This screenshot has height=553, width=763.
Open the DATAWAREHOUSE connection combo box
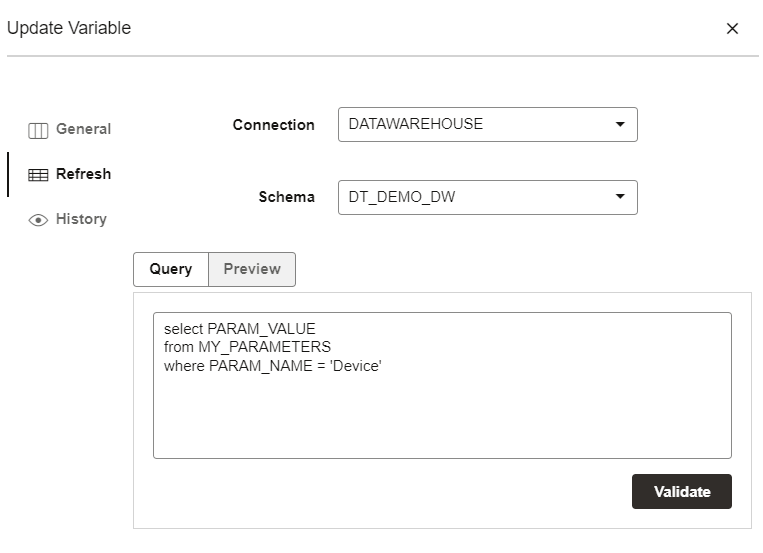(475, 125)
